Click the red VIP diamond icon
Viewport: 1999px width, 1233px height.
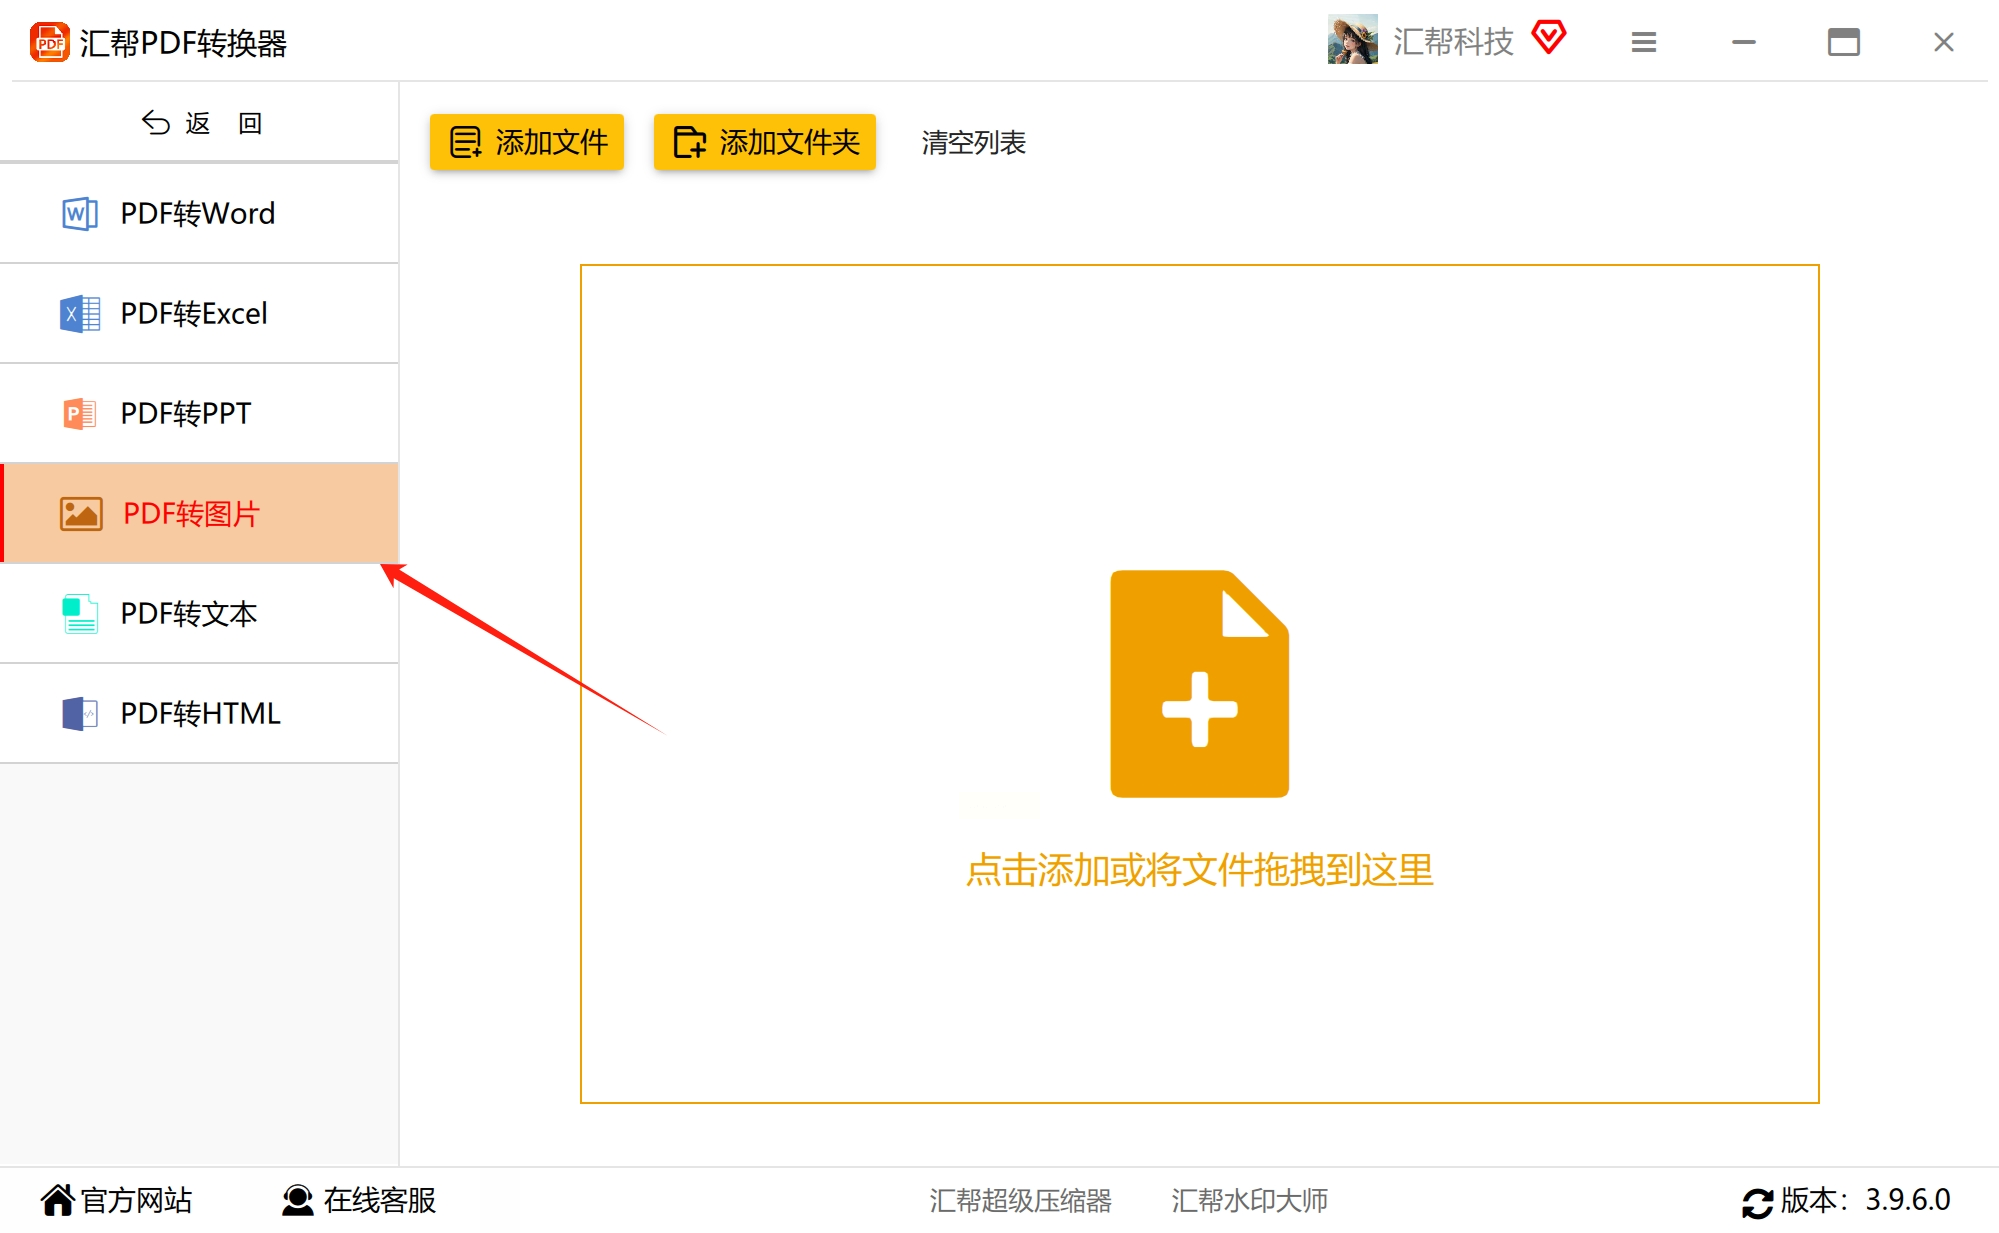tap(1548, 38)
